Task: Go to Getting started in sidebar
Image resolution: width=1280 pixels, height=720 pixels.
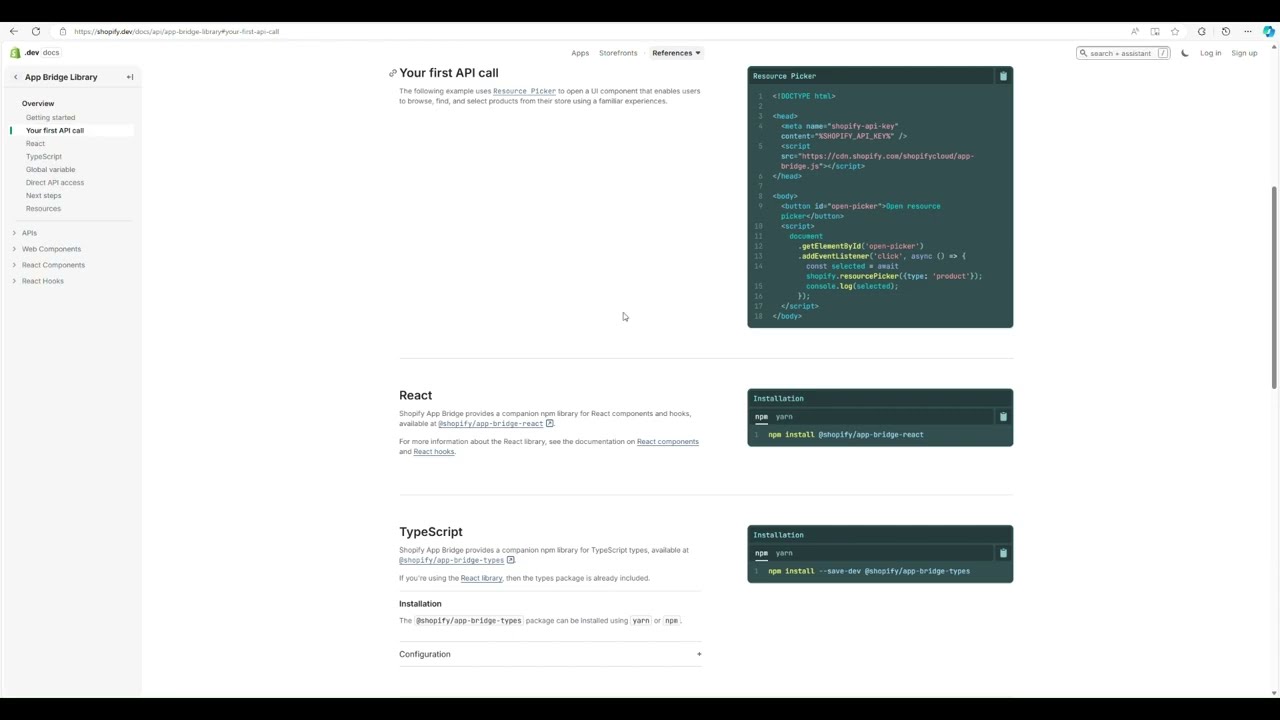Action: pyautogui.click(x=50, y=117)
